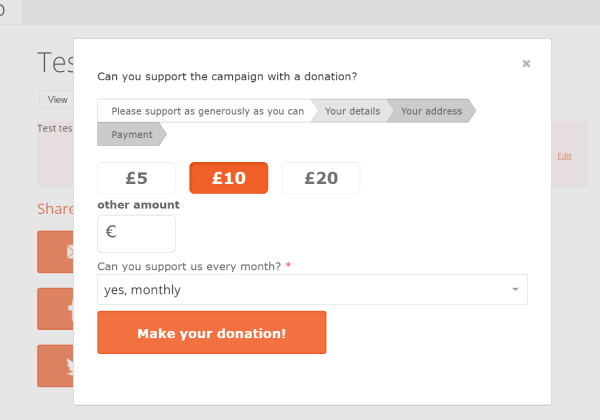Viewport: 600px width, 420px height.
Task: Open the 'yes, monthly' frequency dropdown
Action: point(312,290)
